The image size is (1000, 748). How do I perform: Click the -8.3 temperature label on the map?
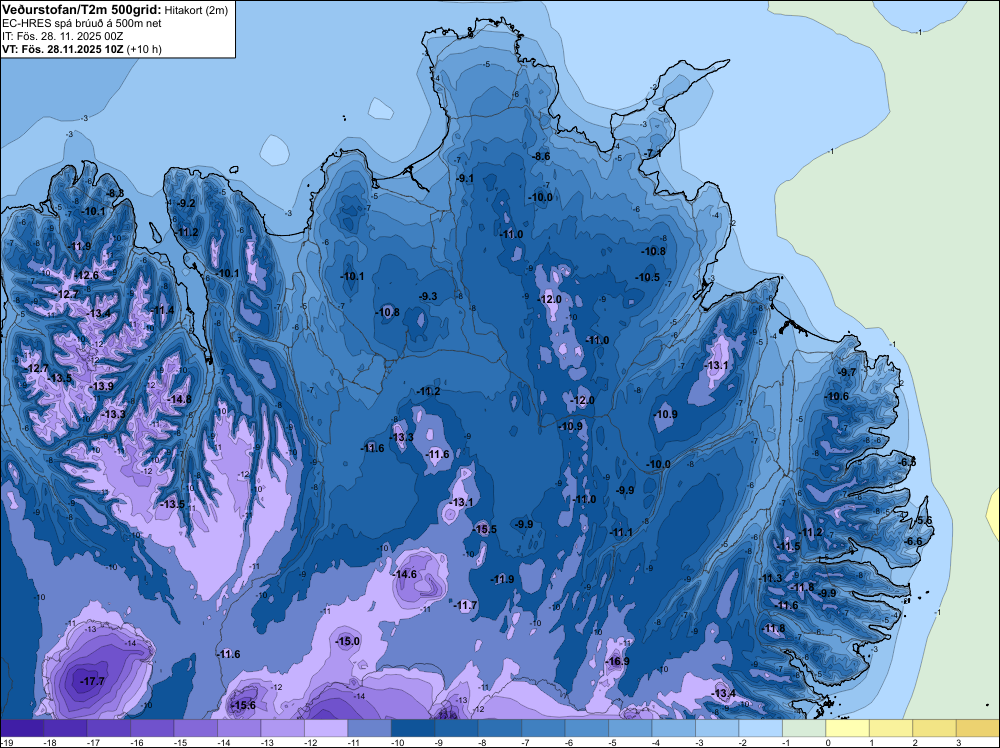(116, 194)
